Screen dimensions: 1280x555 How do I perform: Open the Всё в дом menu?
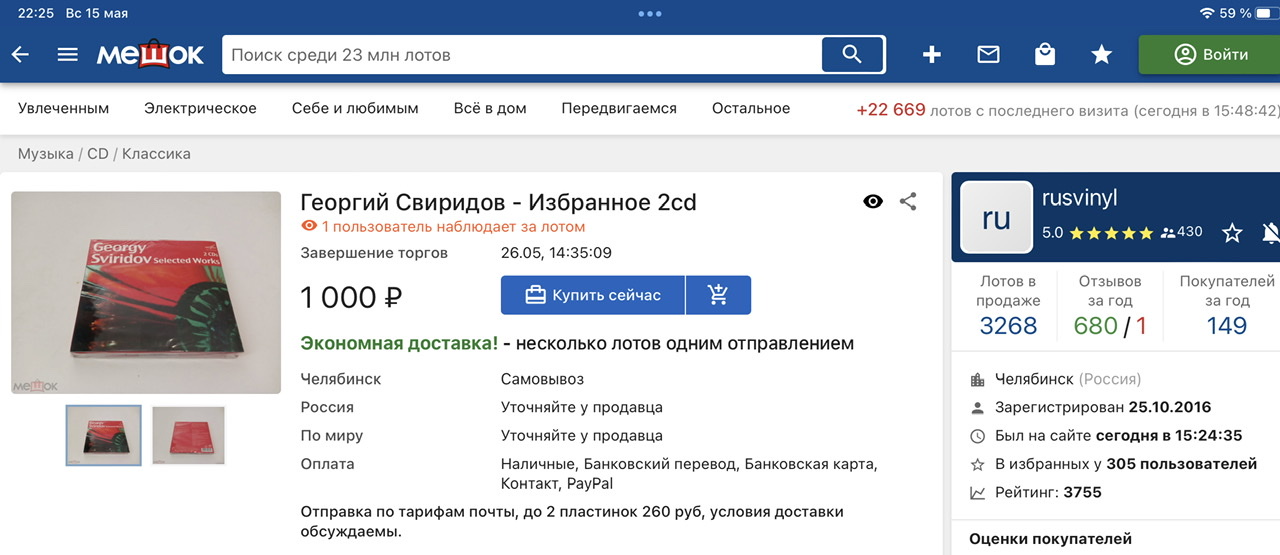[490, 108]
